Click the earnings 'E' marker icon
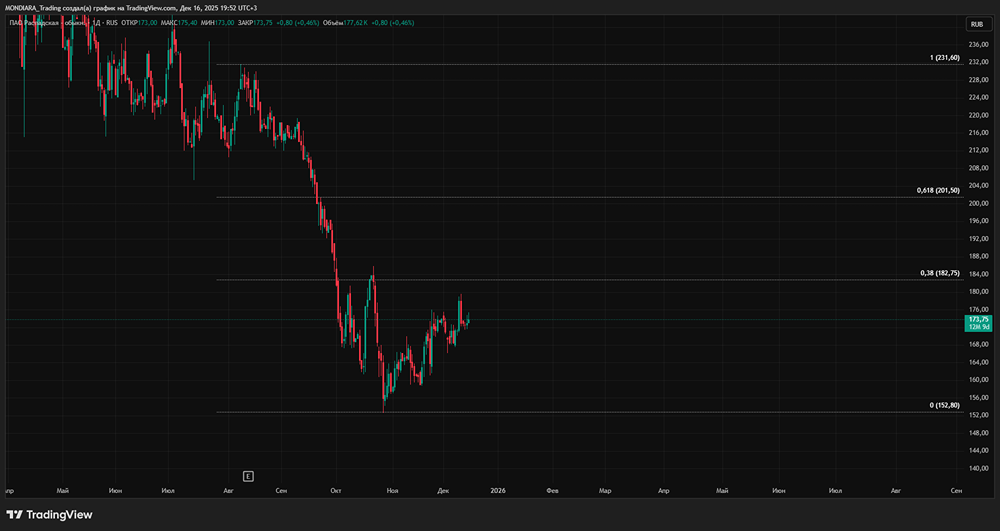The width and height of the screenshot is (1000, 531). pyautogui.click(x=248, y=476)
